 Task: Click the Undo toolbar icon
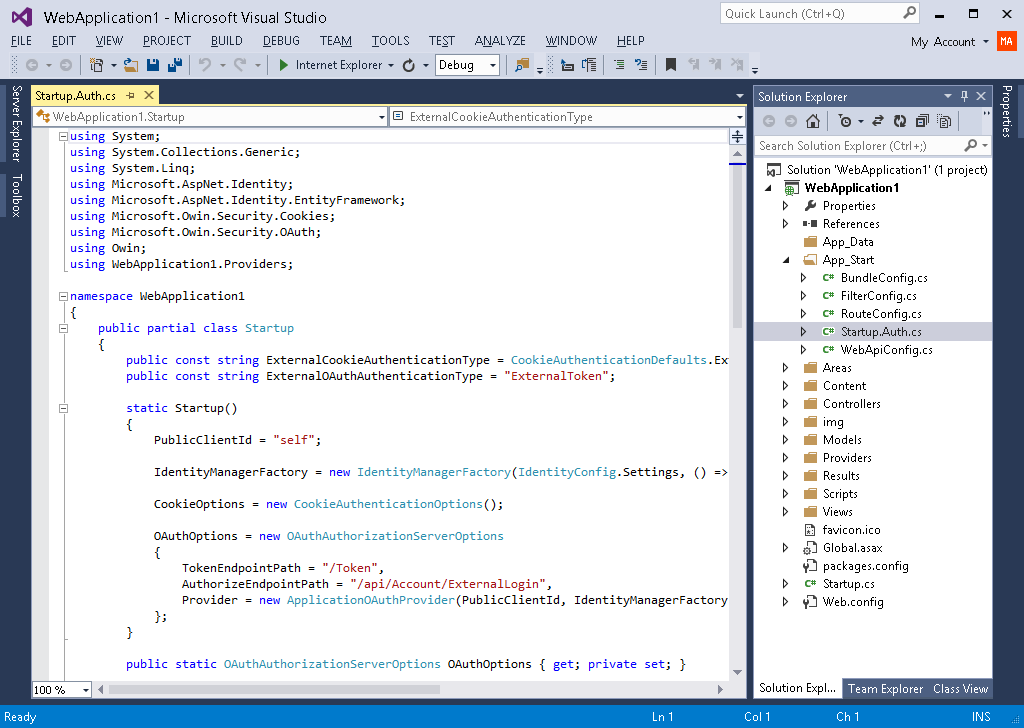[x=204, y=65]
